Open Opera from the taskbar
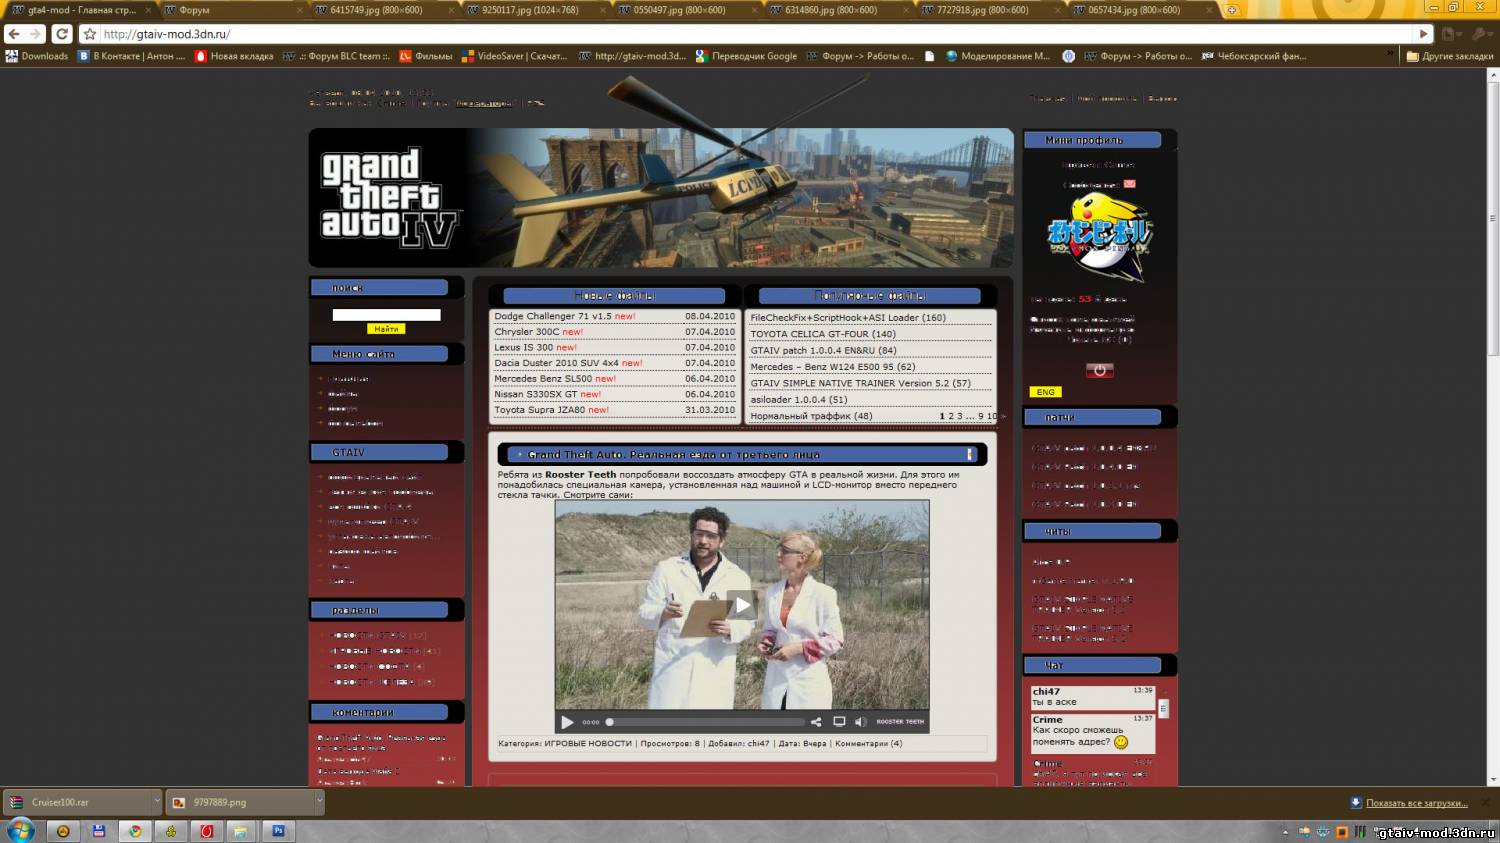Viewport: 1500px width, 843px height. pyautogui.click(x=207, y=831)
